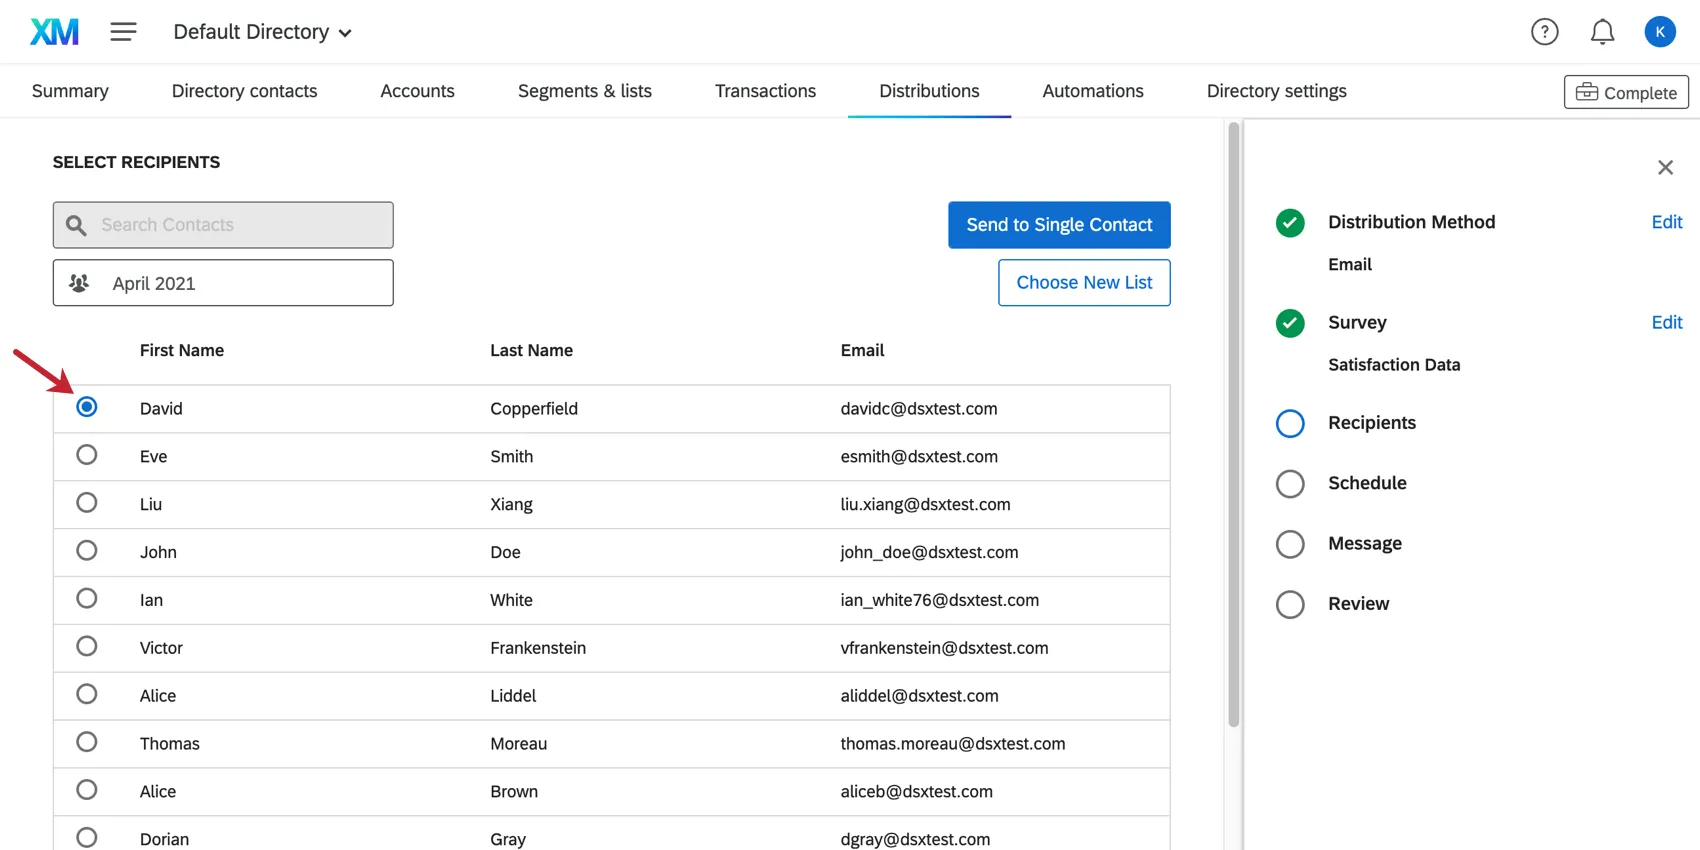This screenshot has width=1700, height=850.
Task: Click the Send to Single Contact button
Action: (x=1059, y=225)
